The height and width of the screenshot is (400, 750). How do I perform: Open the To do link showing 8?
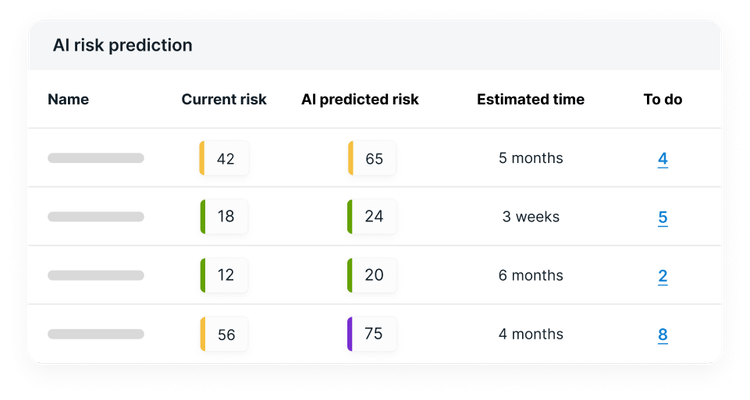point(663,335)
